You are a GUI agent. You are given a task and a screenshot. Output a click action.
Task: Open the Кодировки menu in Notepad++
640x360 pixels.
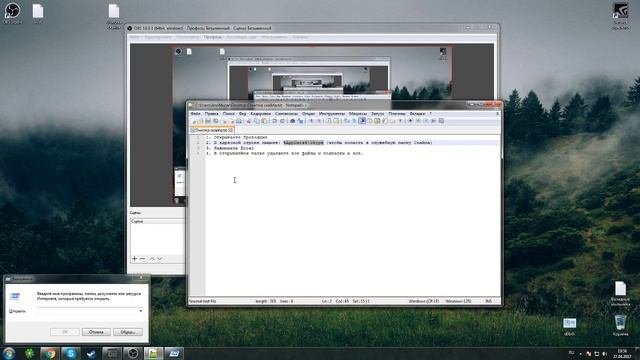click(260, 113)
